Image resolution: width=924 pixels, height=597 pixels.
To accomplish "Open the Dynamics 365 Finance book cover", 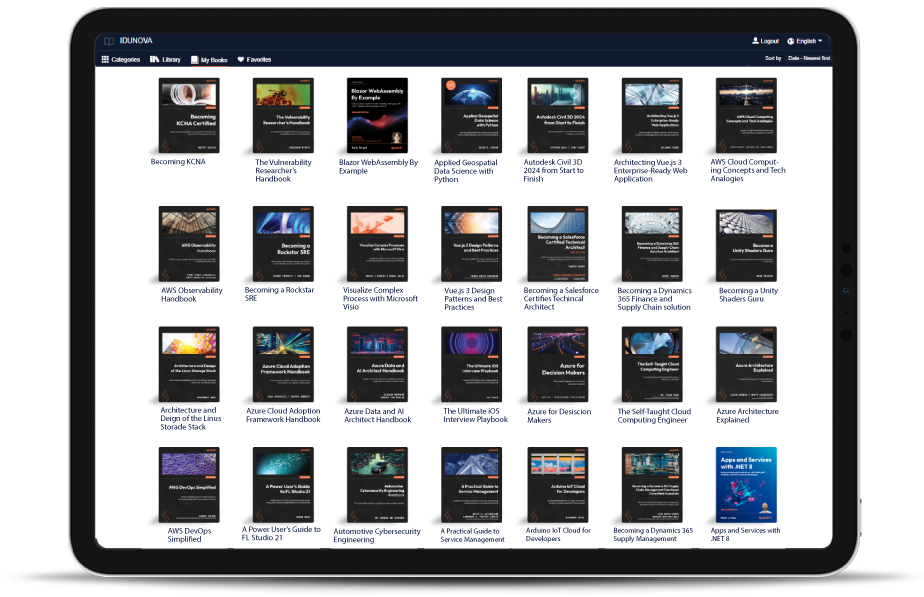I will pyautogui.click(x=652, y=244).
